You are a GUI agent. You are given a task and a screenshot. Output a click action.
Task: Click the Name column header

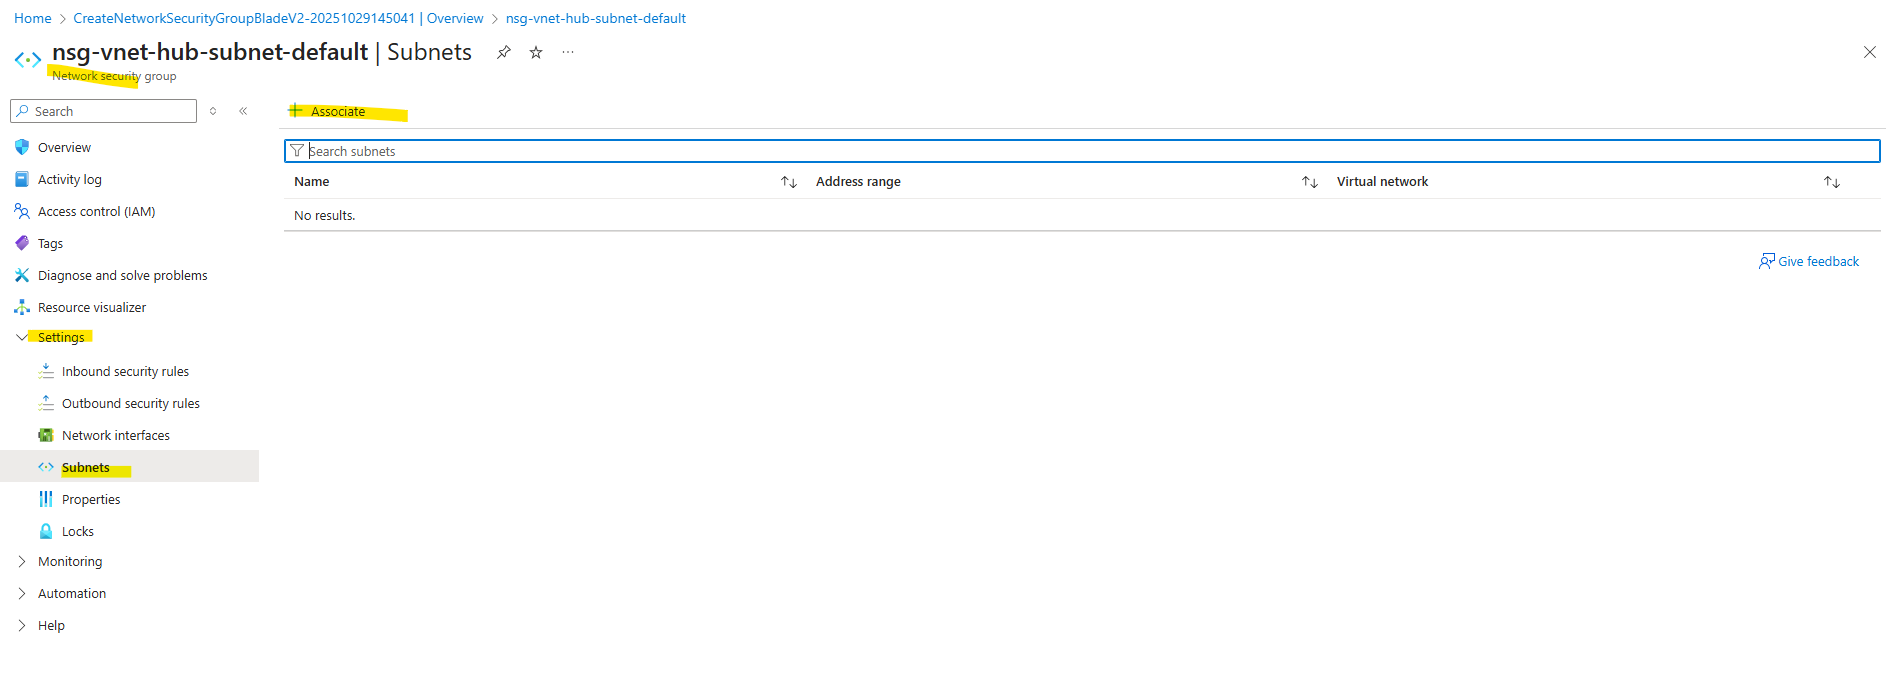pos(312,181)
